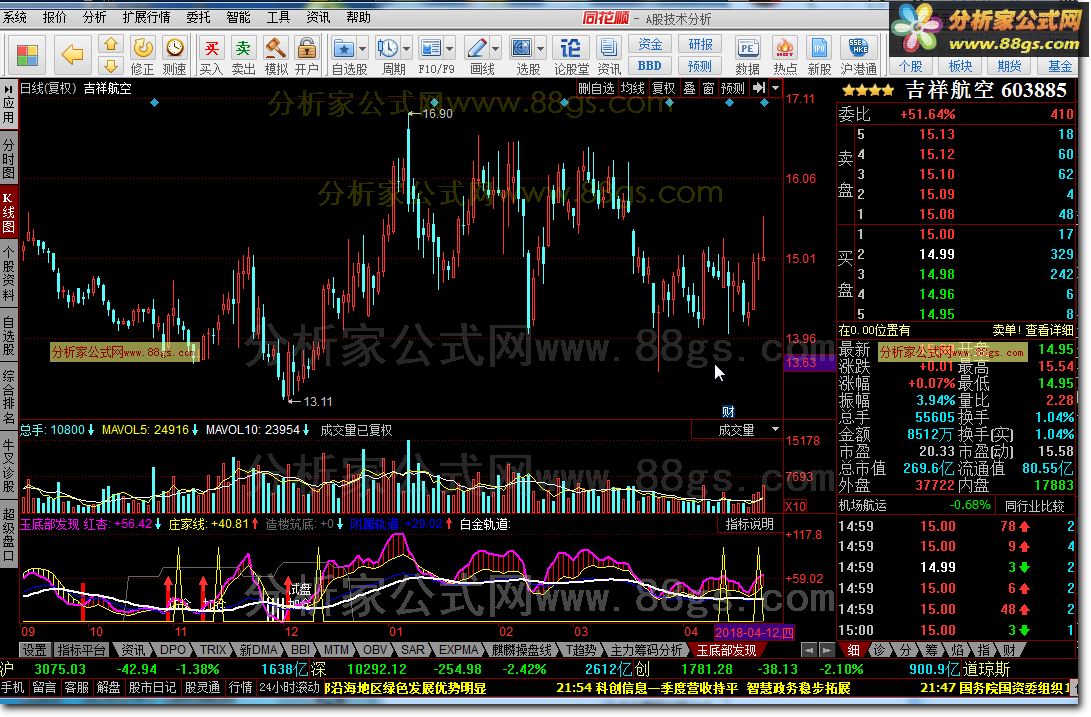Select the TRIX indicator tab
The image size is (1091, 717).
click(213, 650)
